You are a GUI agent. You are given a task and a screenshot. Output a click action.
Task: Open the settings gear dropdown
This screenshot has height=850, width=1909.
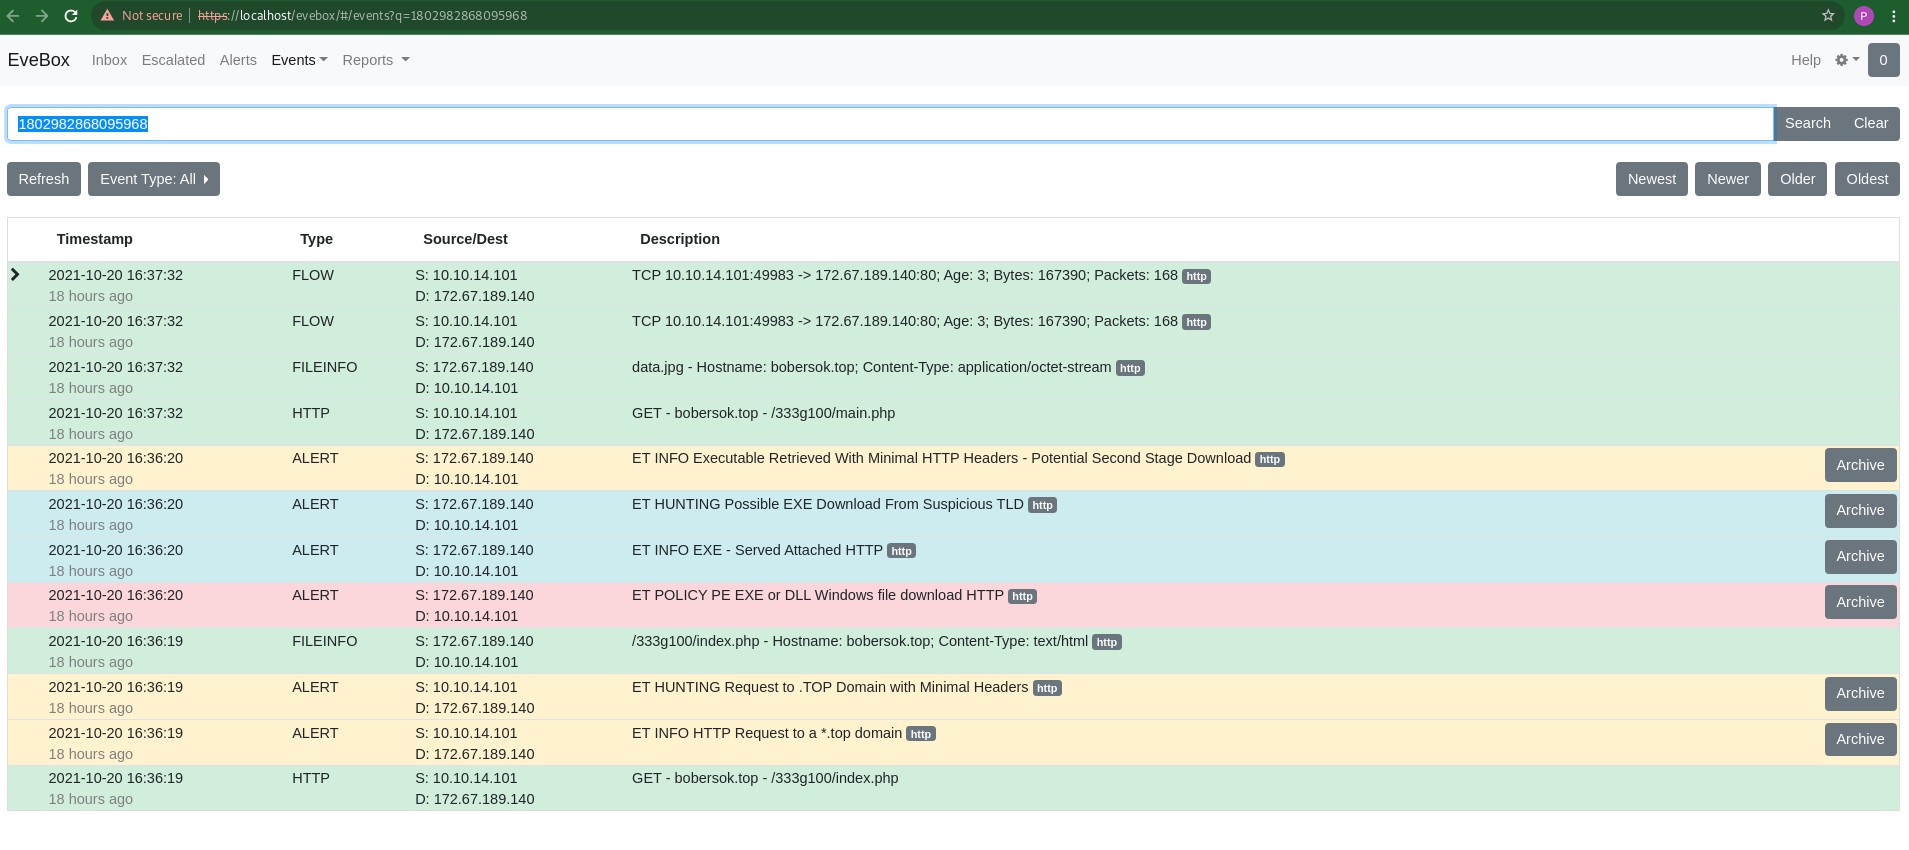1847,60
